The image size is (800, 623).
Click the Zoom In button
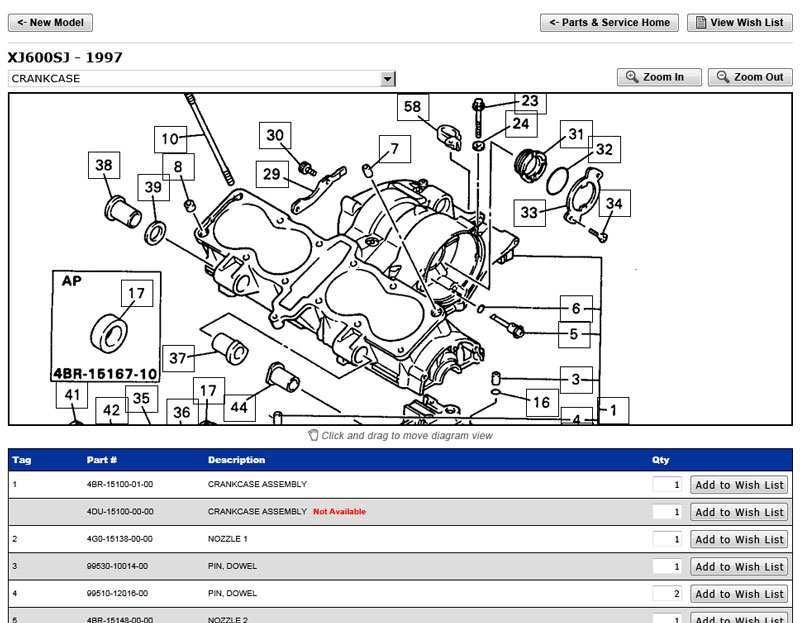click(659, 77)
